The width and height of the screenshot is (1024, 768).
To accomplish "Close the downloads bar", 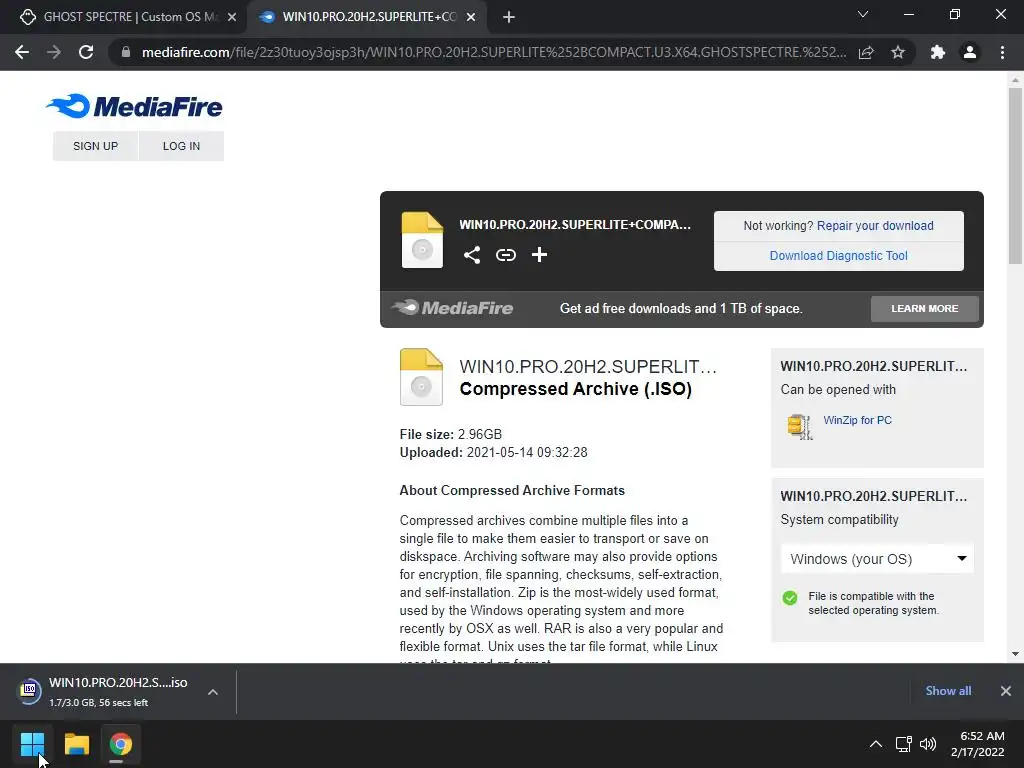I will tap(1006, 691).
